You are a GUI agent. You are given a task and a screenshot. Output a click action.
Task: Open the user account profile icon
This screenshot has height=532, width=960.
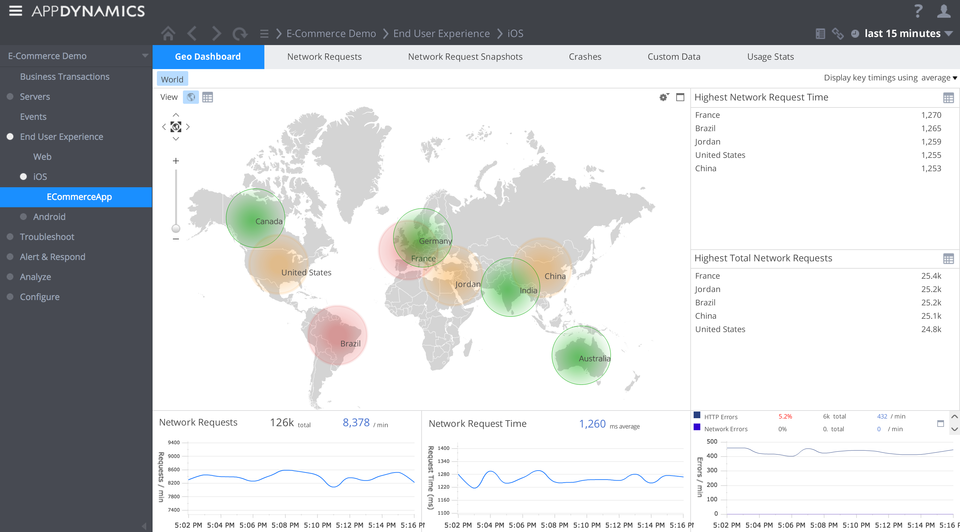[944, 11]
